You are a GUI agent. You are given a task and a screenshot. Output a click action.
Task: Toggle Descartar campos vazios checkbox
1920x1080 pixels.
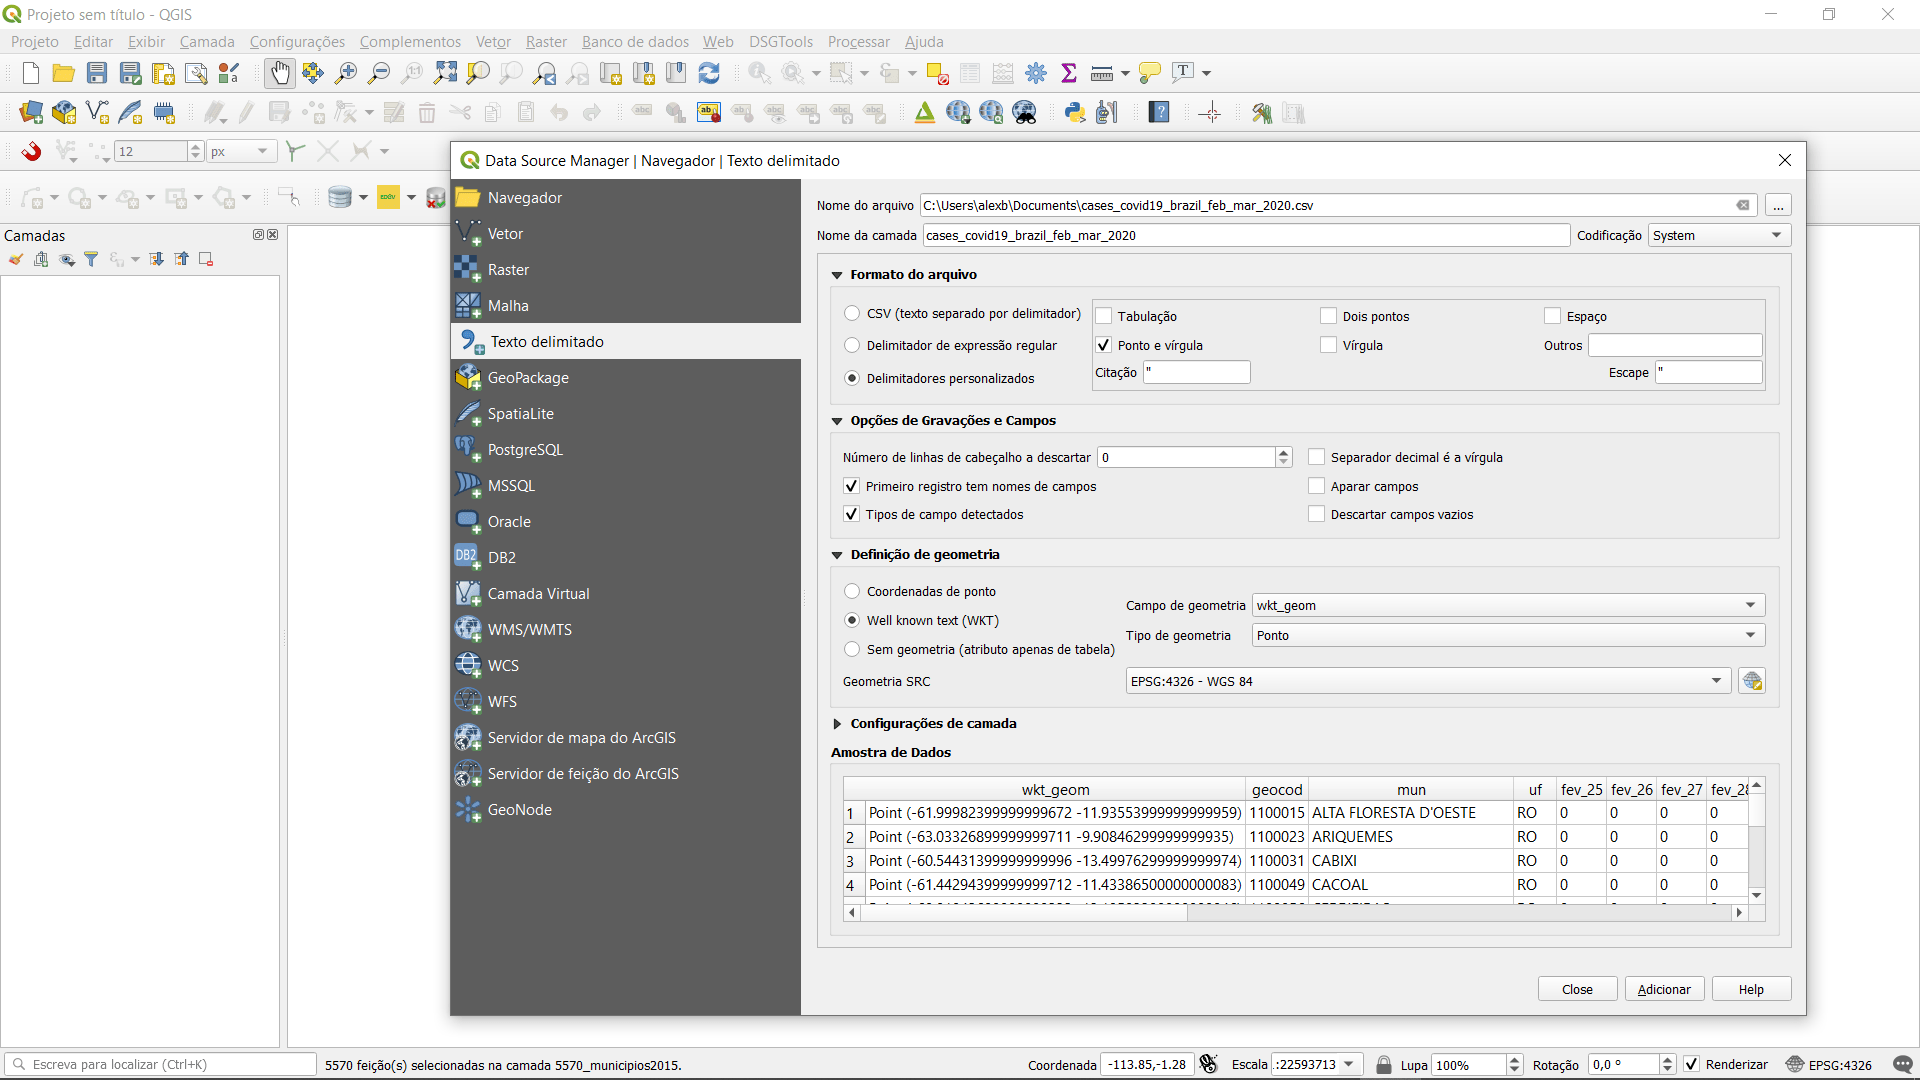[x=1317, y=514]
